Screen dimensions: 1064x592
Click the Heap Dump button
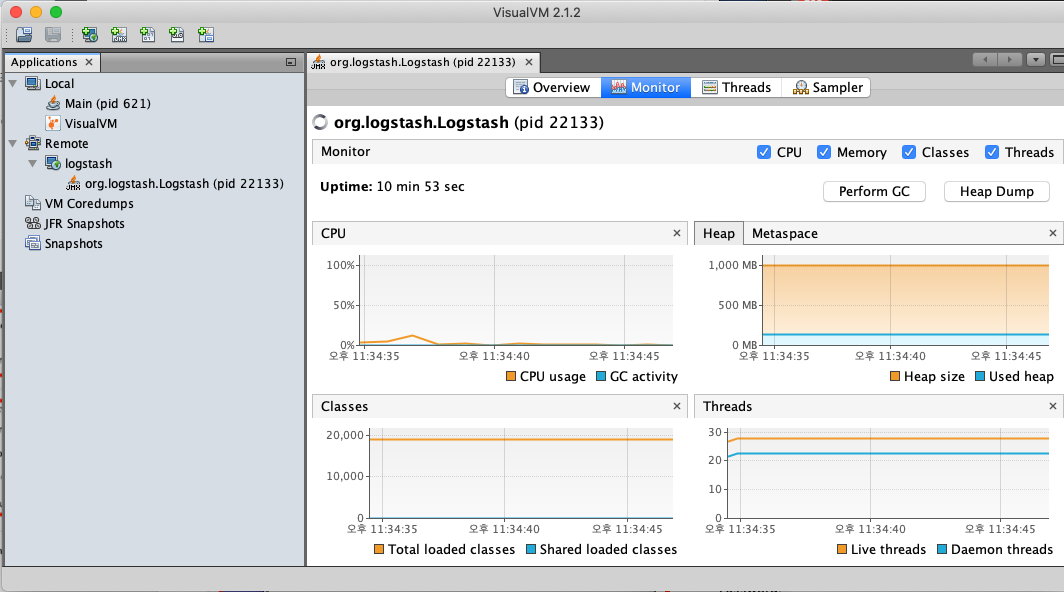click(996, 191)
